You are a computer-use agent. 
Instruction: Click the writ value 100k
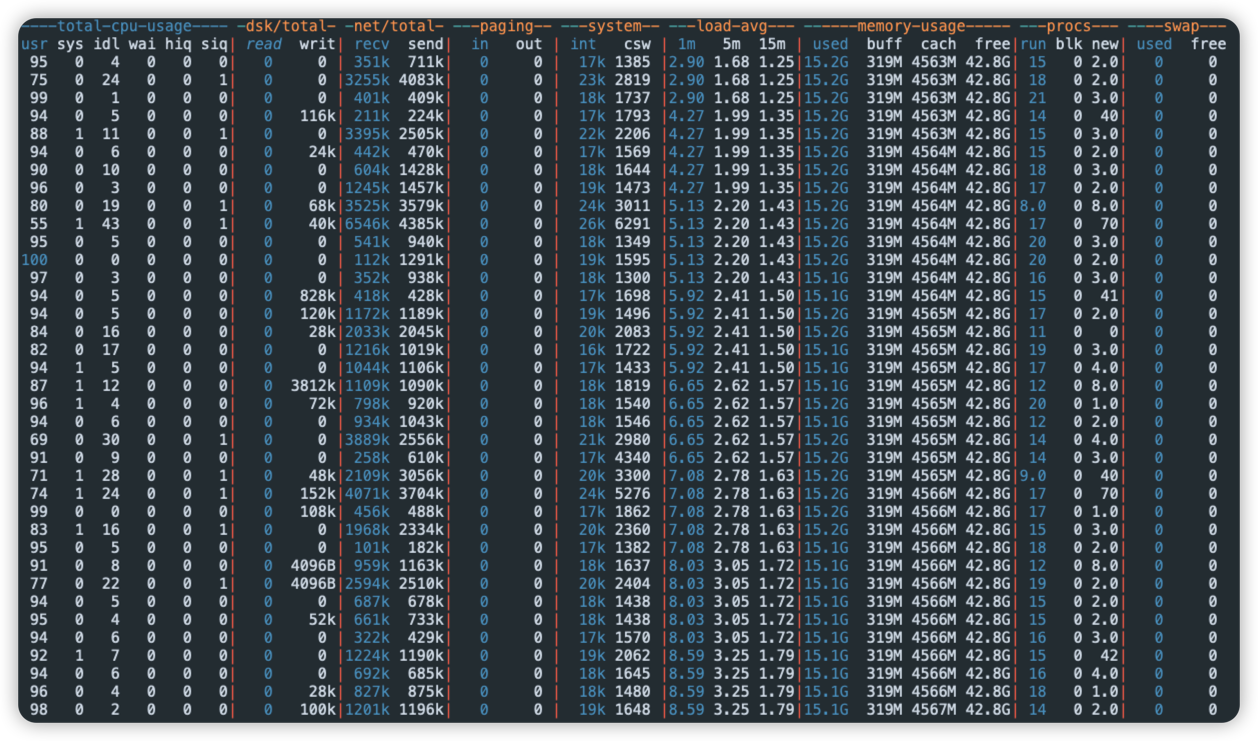coord(318,710)
